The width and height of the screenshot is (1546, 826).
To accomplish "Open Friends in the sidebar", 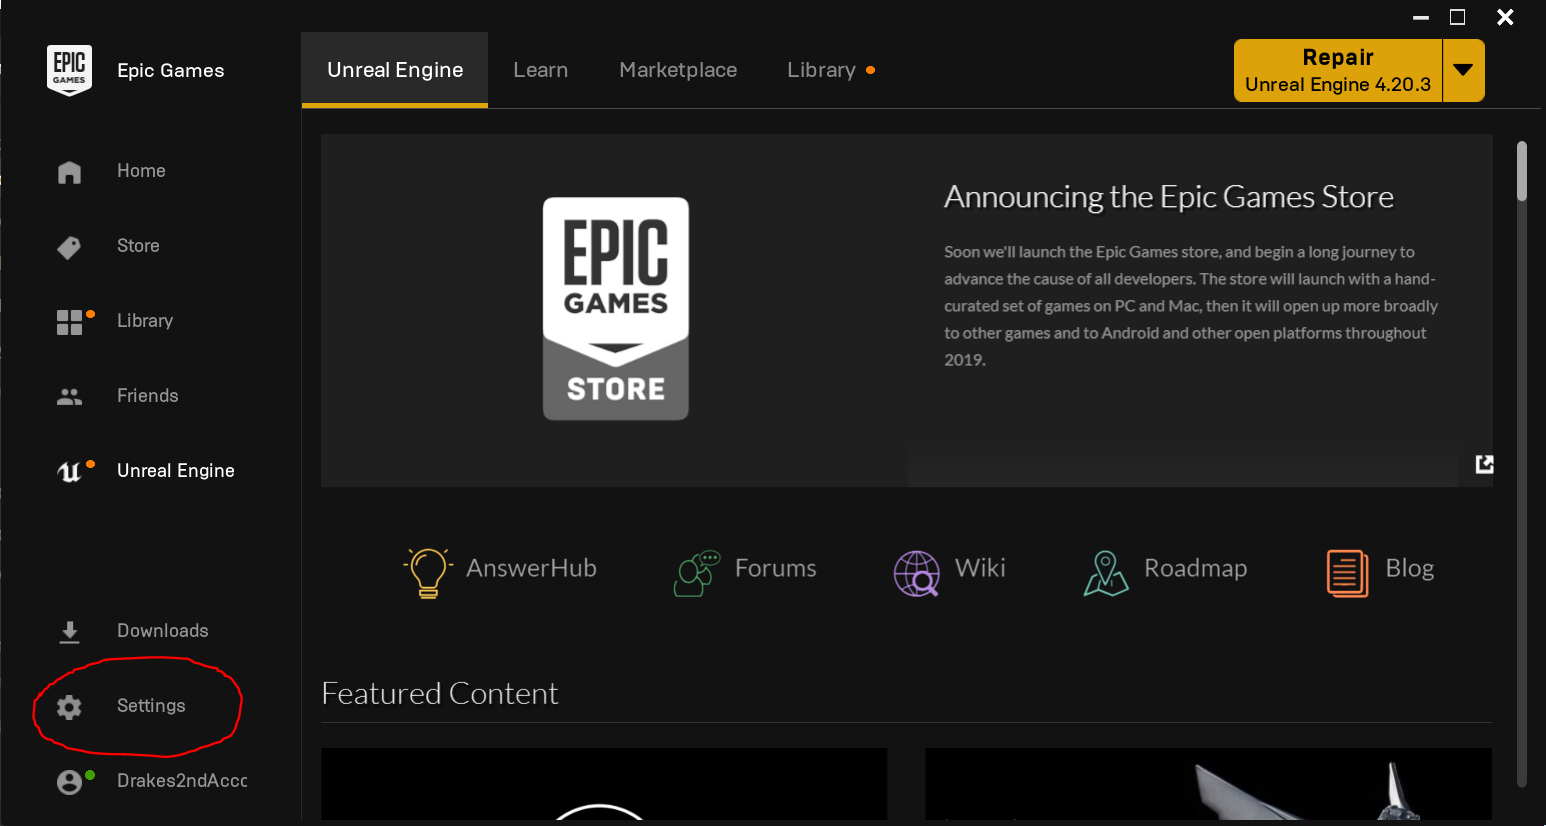I will (x=148, y=396).
